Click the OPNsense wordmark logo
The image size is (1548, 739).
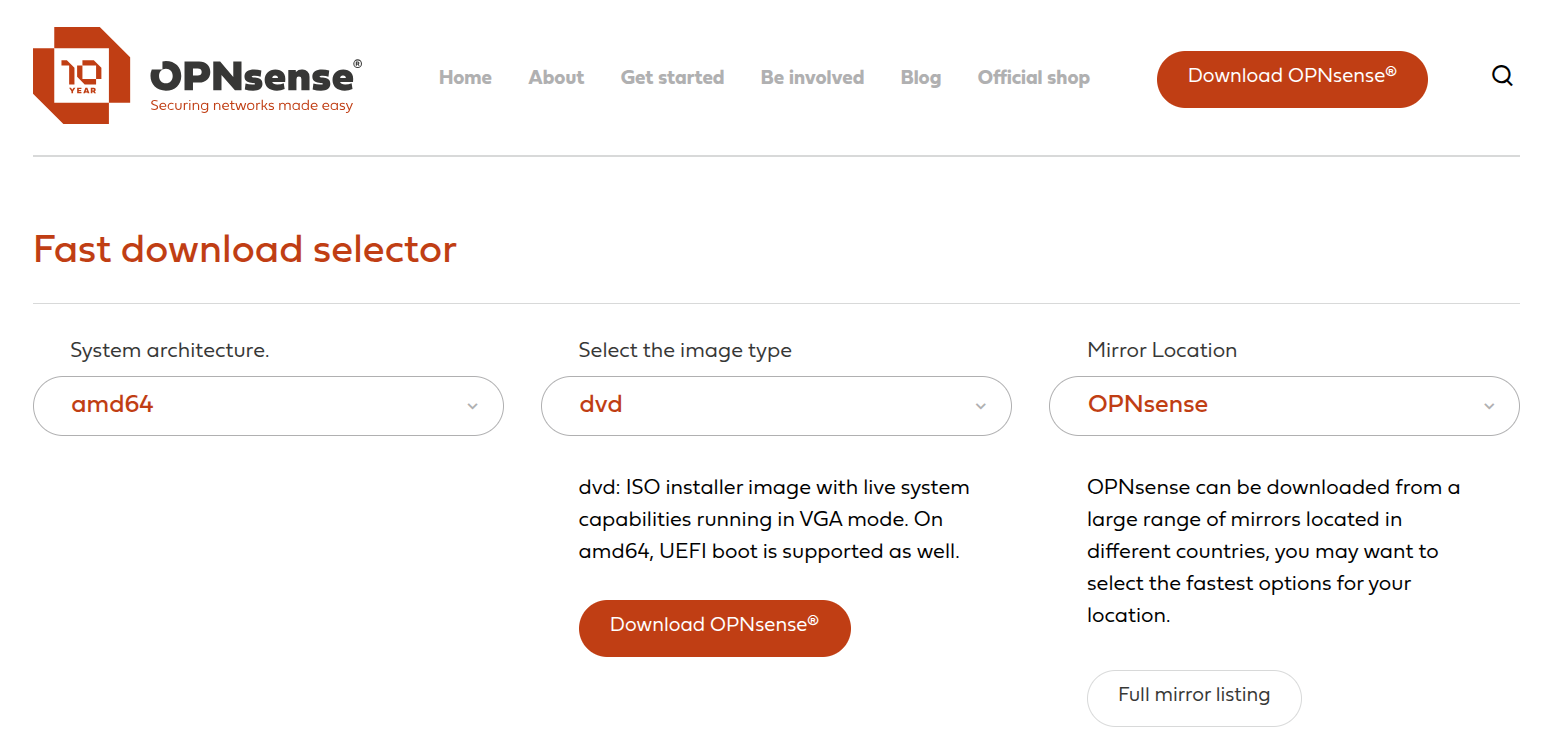[253, 77]
